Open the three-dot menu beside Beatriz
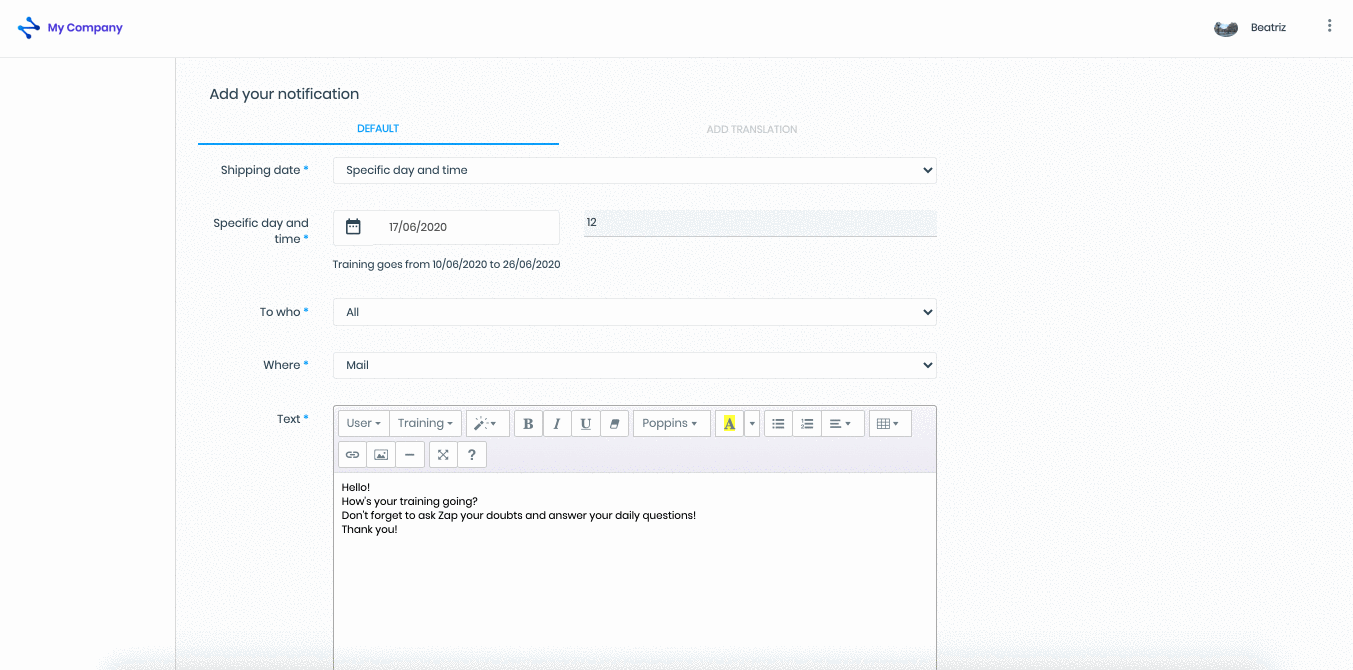Image resolution: width=1353 pixels, height=670 pixels. 1329,26
